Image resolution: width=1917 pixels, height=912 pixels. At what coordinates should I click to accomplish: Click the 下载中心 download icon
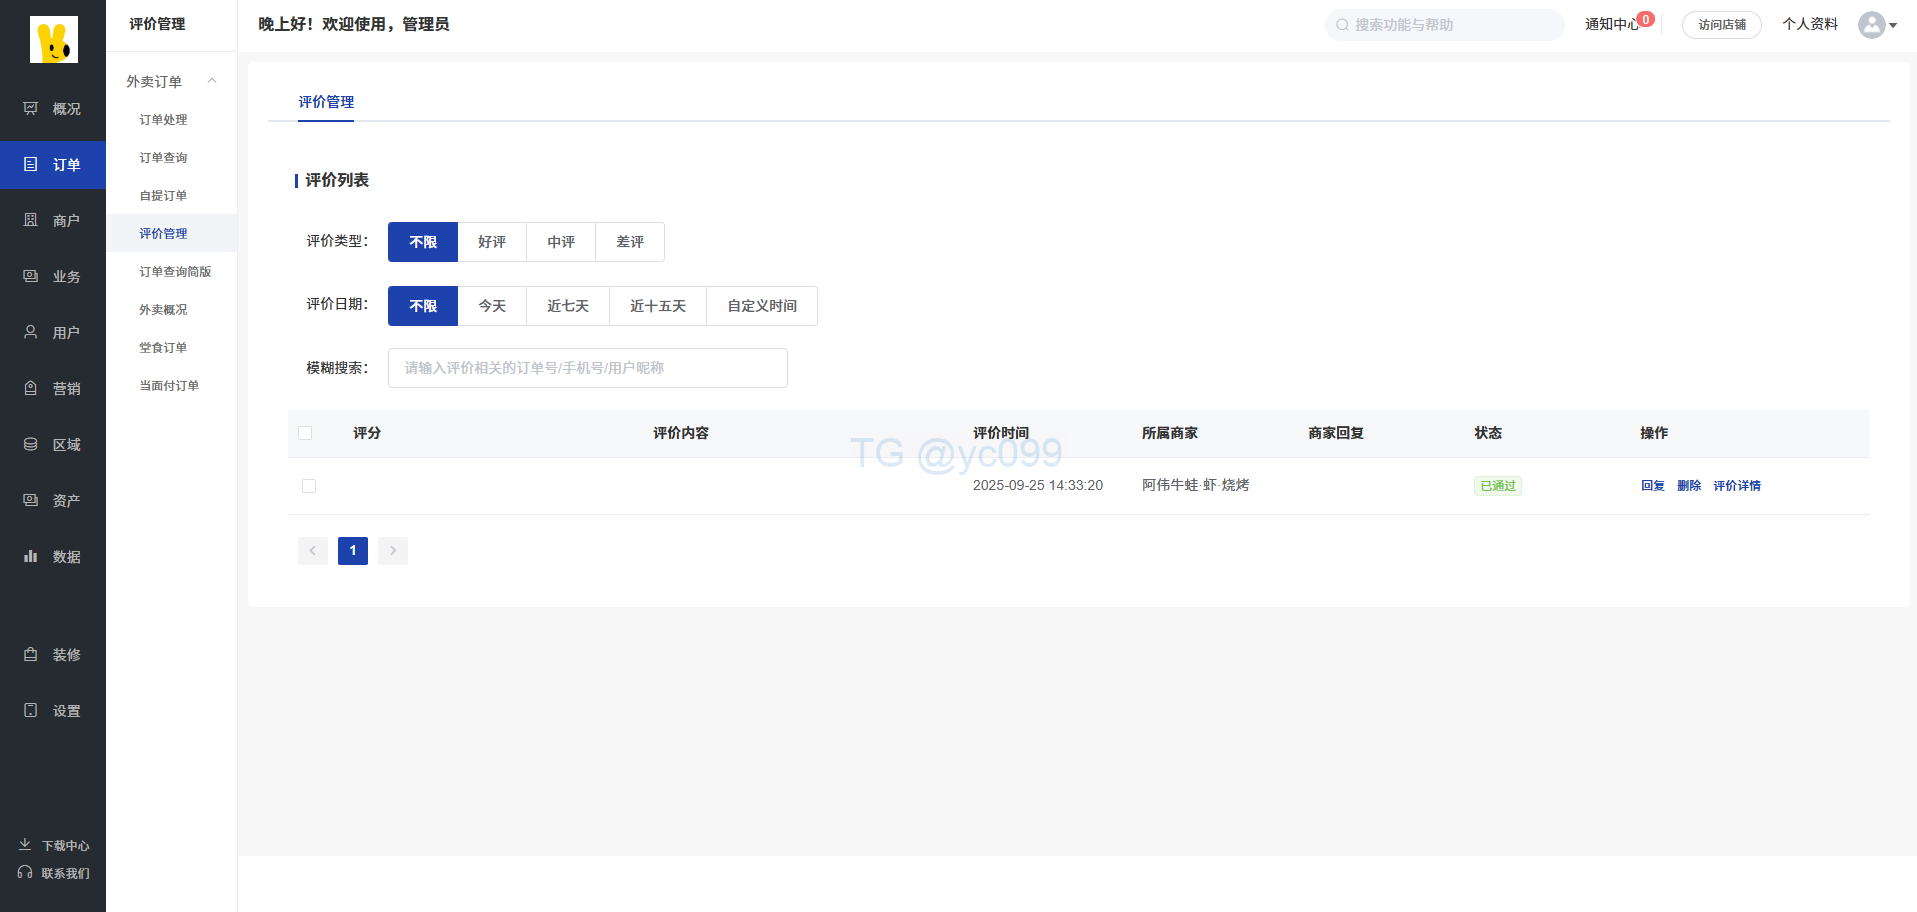pos(25,845)
